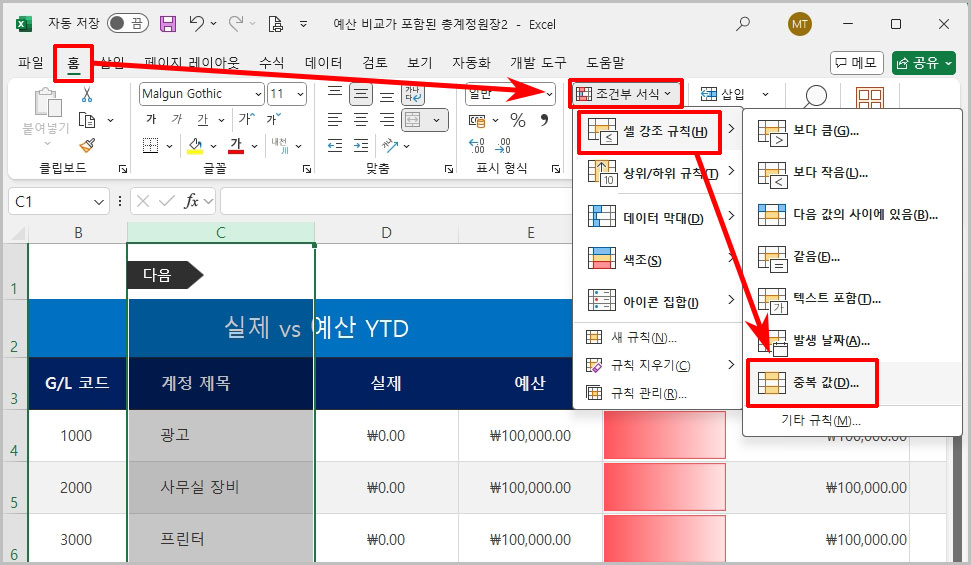
Task: Open font group dialog launcher
Action: pyautogui.click(x=307, y=169)
